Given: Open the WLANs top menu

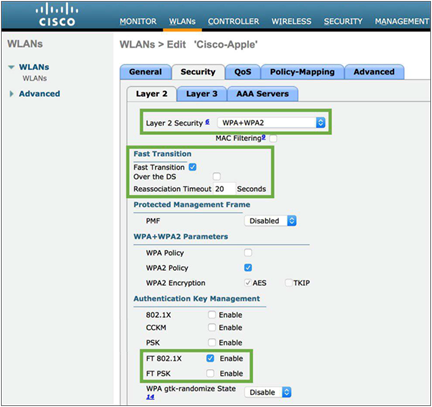Looking at the screenshot, I should (182, 21).
